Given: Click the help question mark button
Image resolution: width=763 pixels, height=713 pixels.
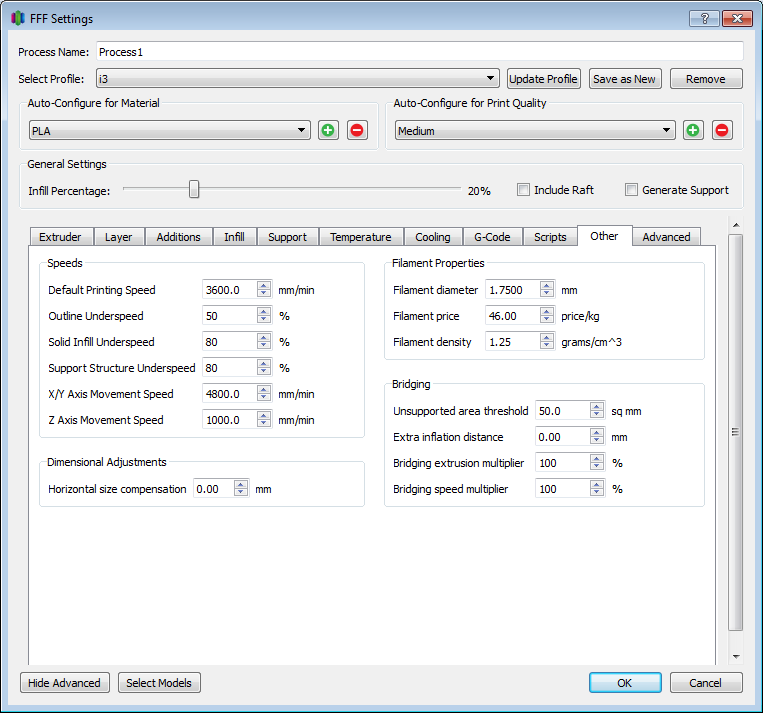Looking at the screenshot, I should coord(705,18).
